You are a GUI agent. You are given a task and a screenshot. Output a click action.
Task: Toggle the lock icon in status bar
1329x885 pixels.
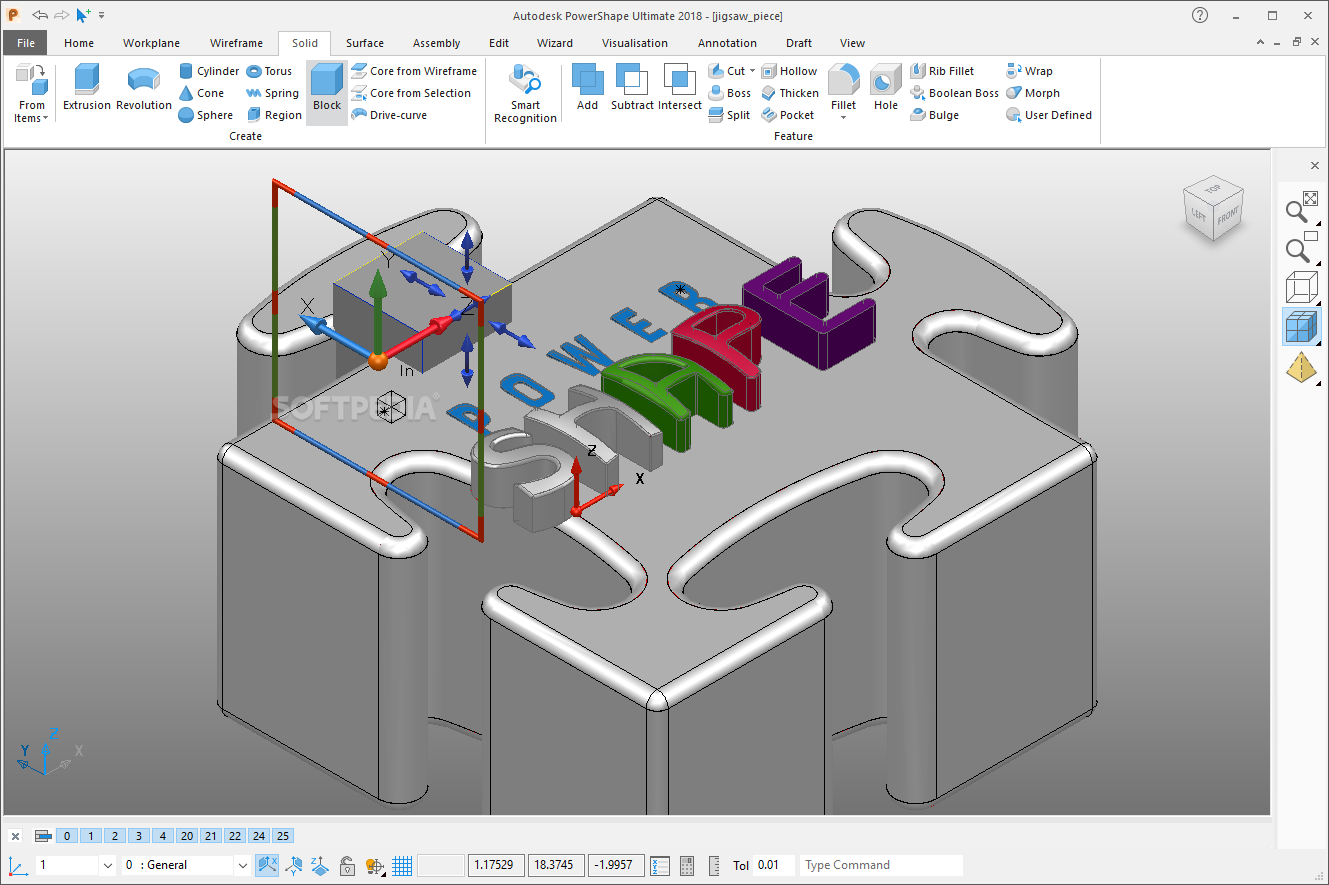(x=347, y=866)
